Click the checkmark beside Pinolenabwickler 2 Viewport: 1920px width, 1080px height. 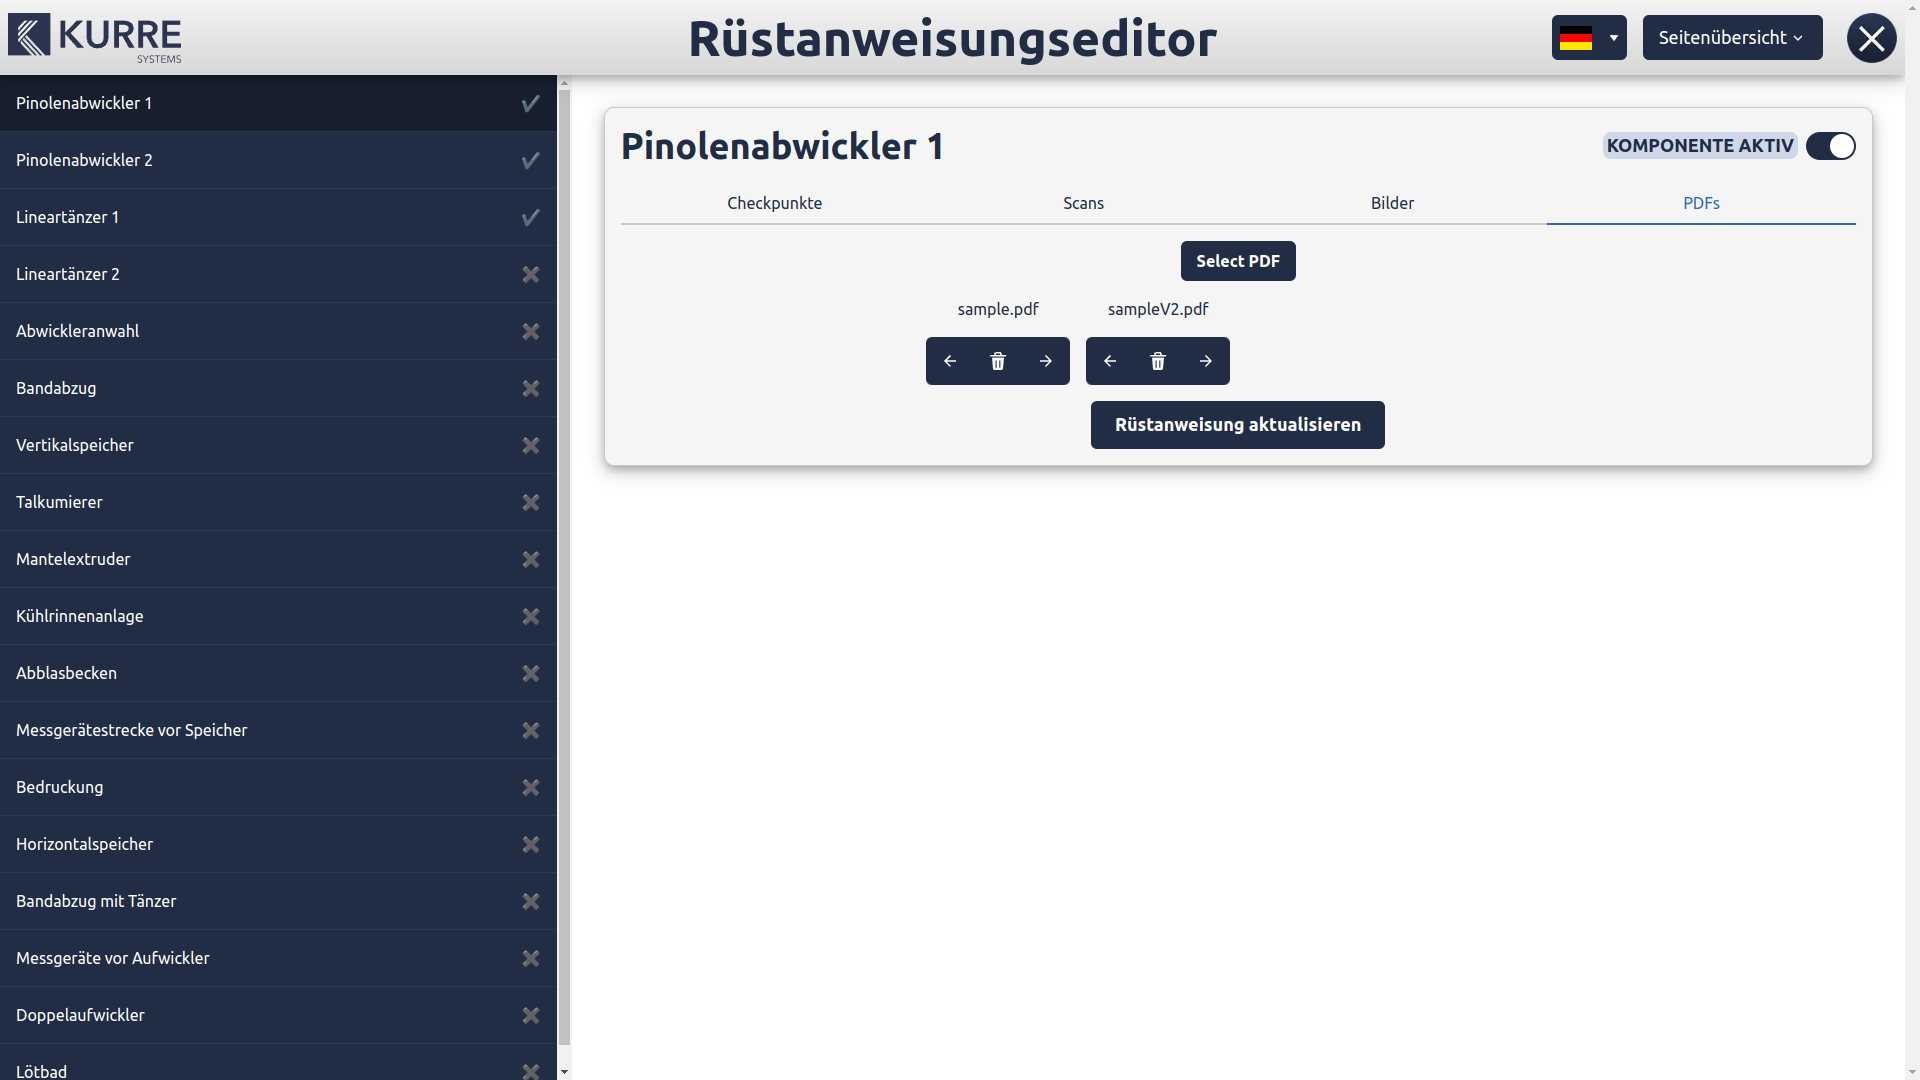pos(531,160)
